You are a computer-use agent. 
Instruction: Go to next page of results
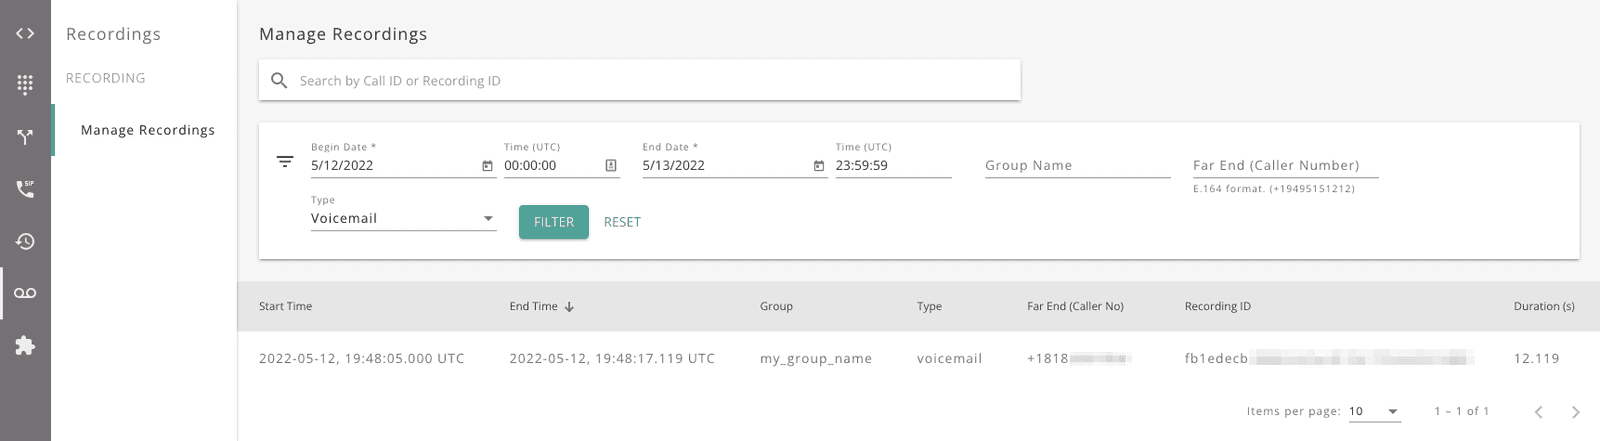click(x=1575, y=412)
